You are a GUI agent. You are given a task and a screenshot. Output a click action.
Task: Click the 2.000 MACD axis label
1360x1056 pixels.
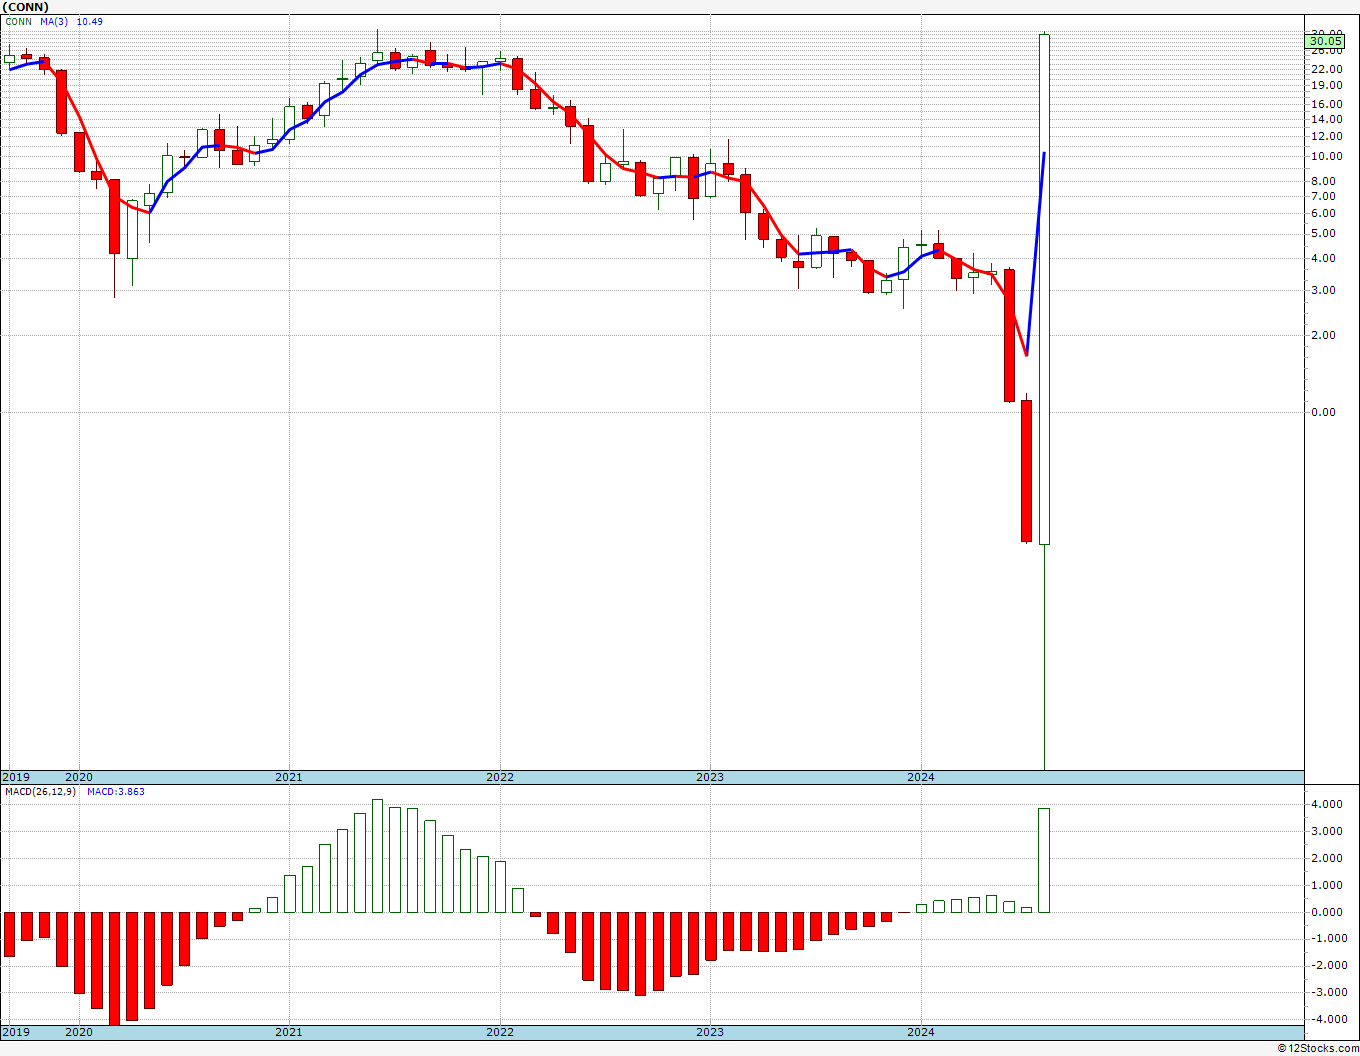1326,858
